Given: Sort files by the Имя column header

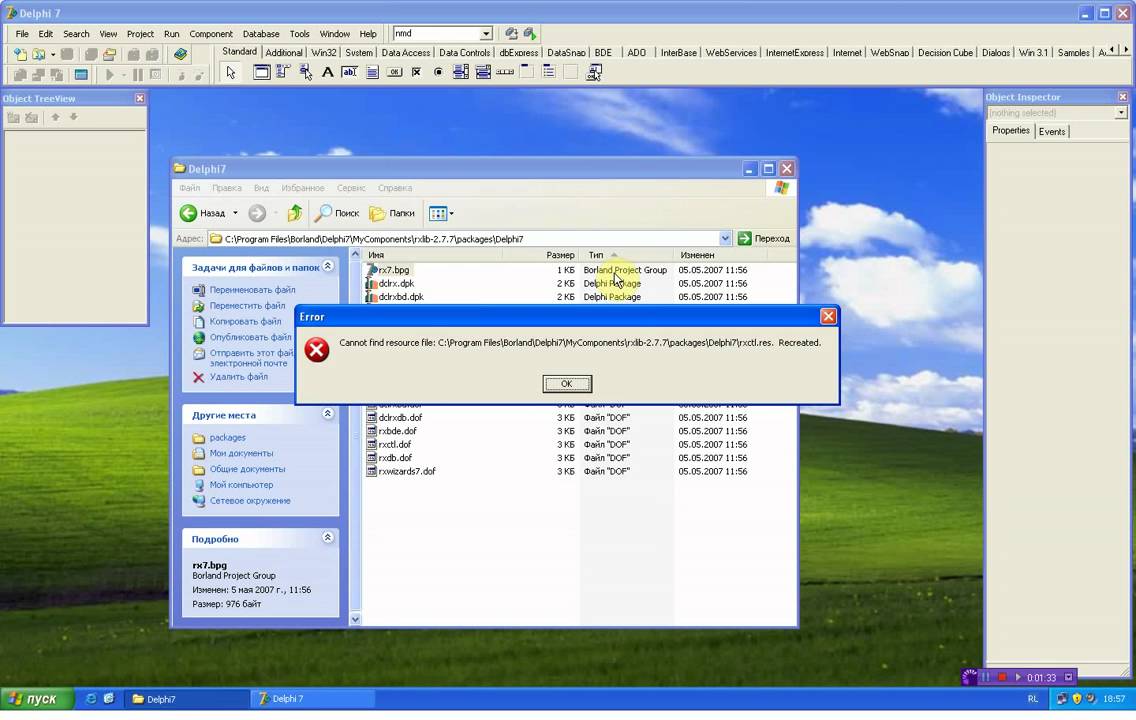Looking at the screenshot, I should coord(433,255).
